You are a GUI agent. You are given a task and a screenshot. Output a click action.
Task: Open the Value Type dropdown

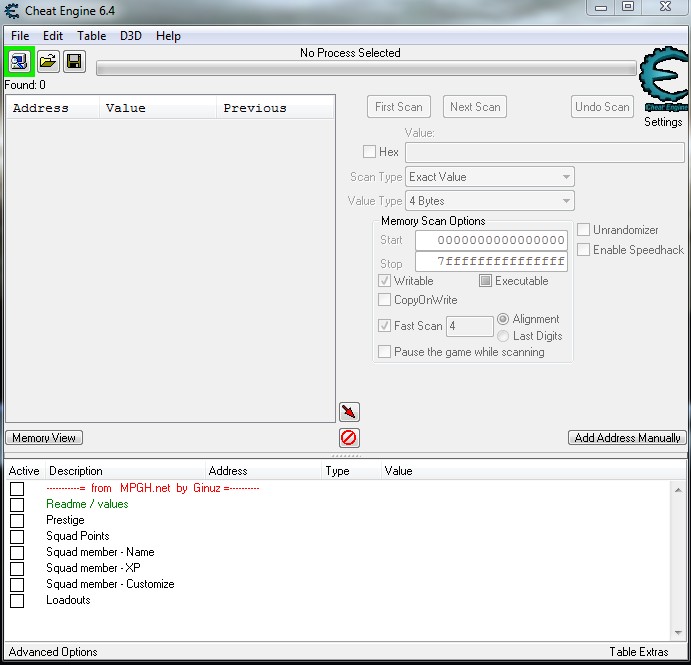(490, 201)
